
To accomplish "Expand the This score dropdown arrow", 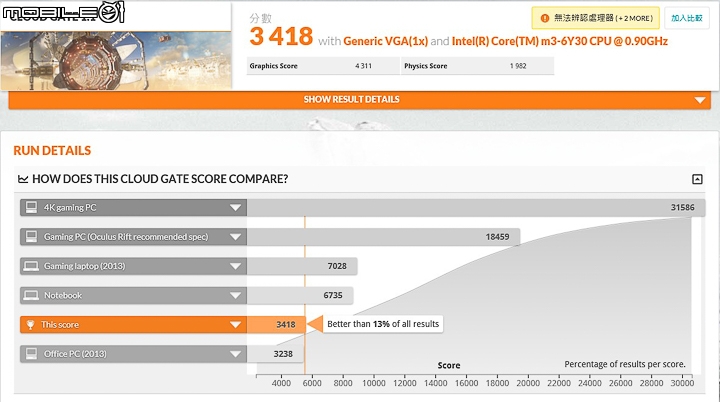I will pyautogui.click(x=235, y=325).
